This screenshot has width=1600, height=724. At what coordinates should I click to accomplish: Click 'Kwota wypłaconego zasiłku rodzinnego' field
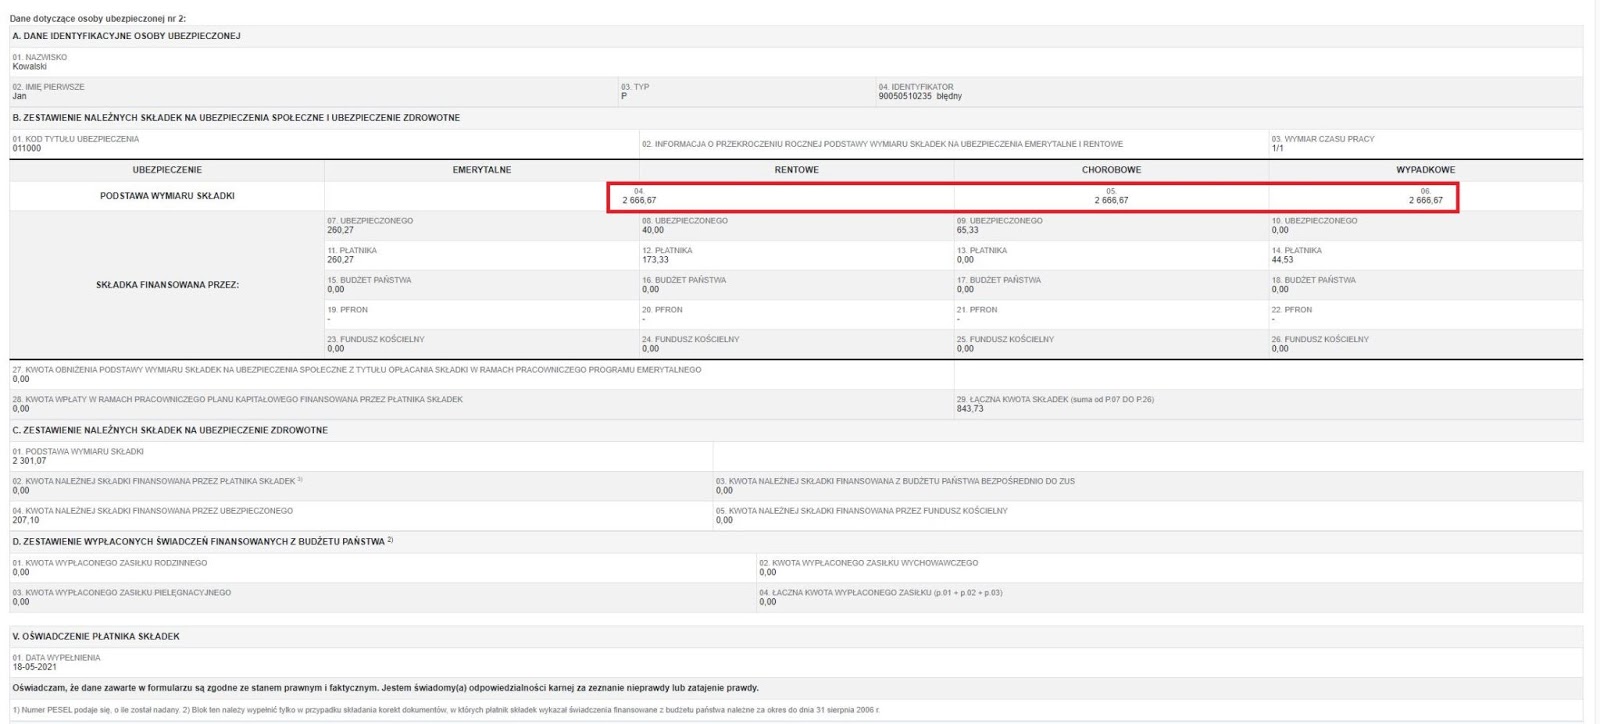tap(383, 568)
